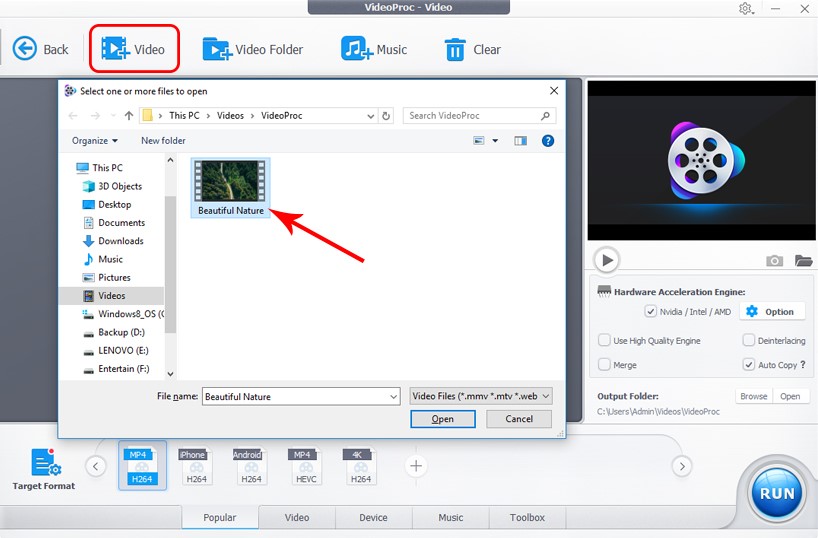Viewport: 818px width, 538px height.
Task: Go forward in file dialog history
Action: 95,116
